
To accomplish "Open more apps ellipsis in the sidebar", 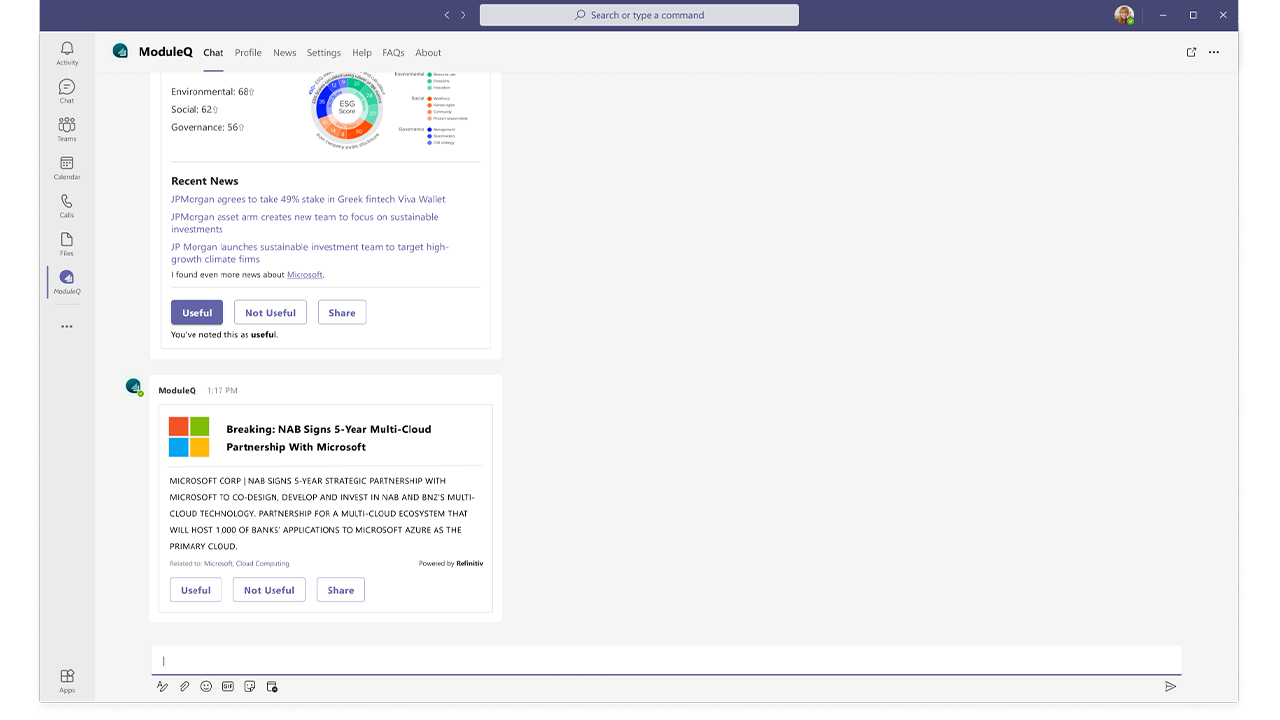I will coord(67,326).
